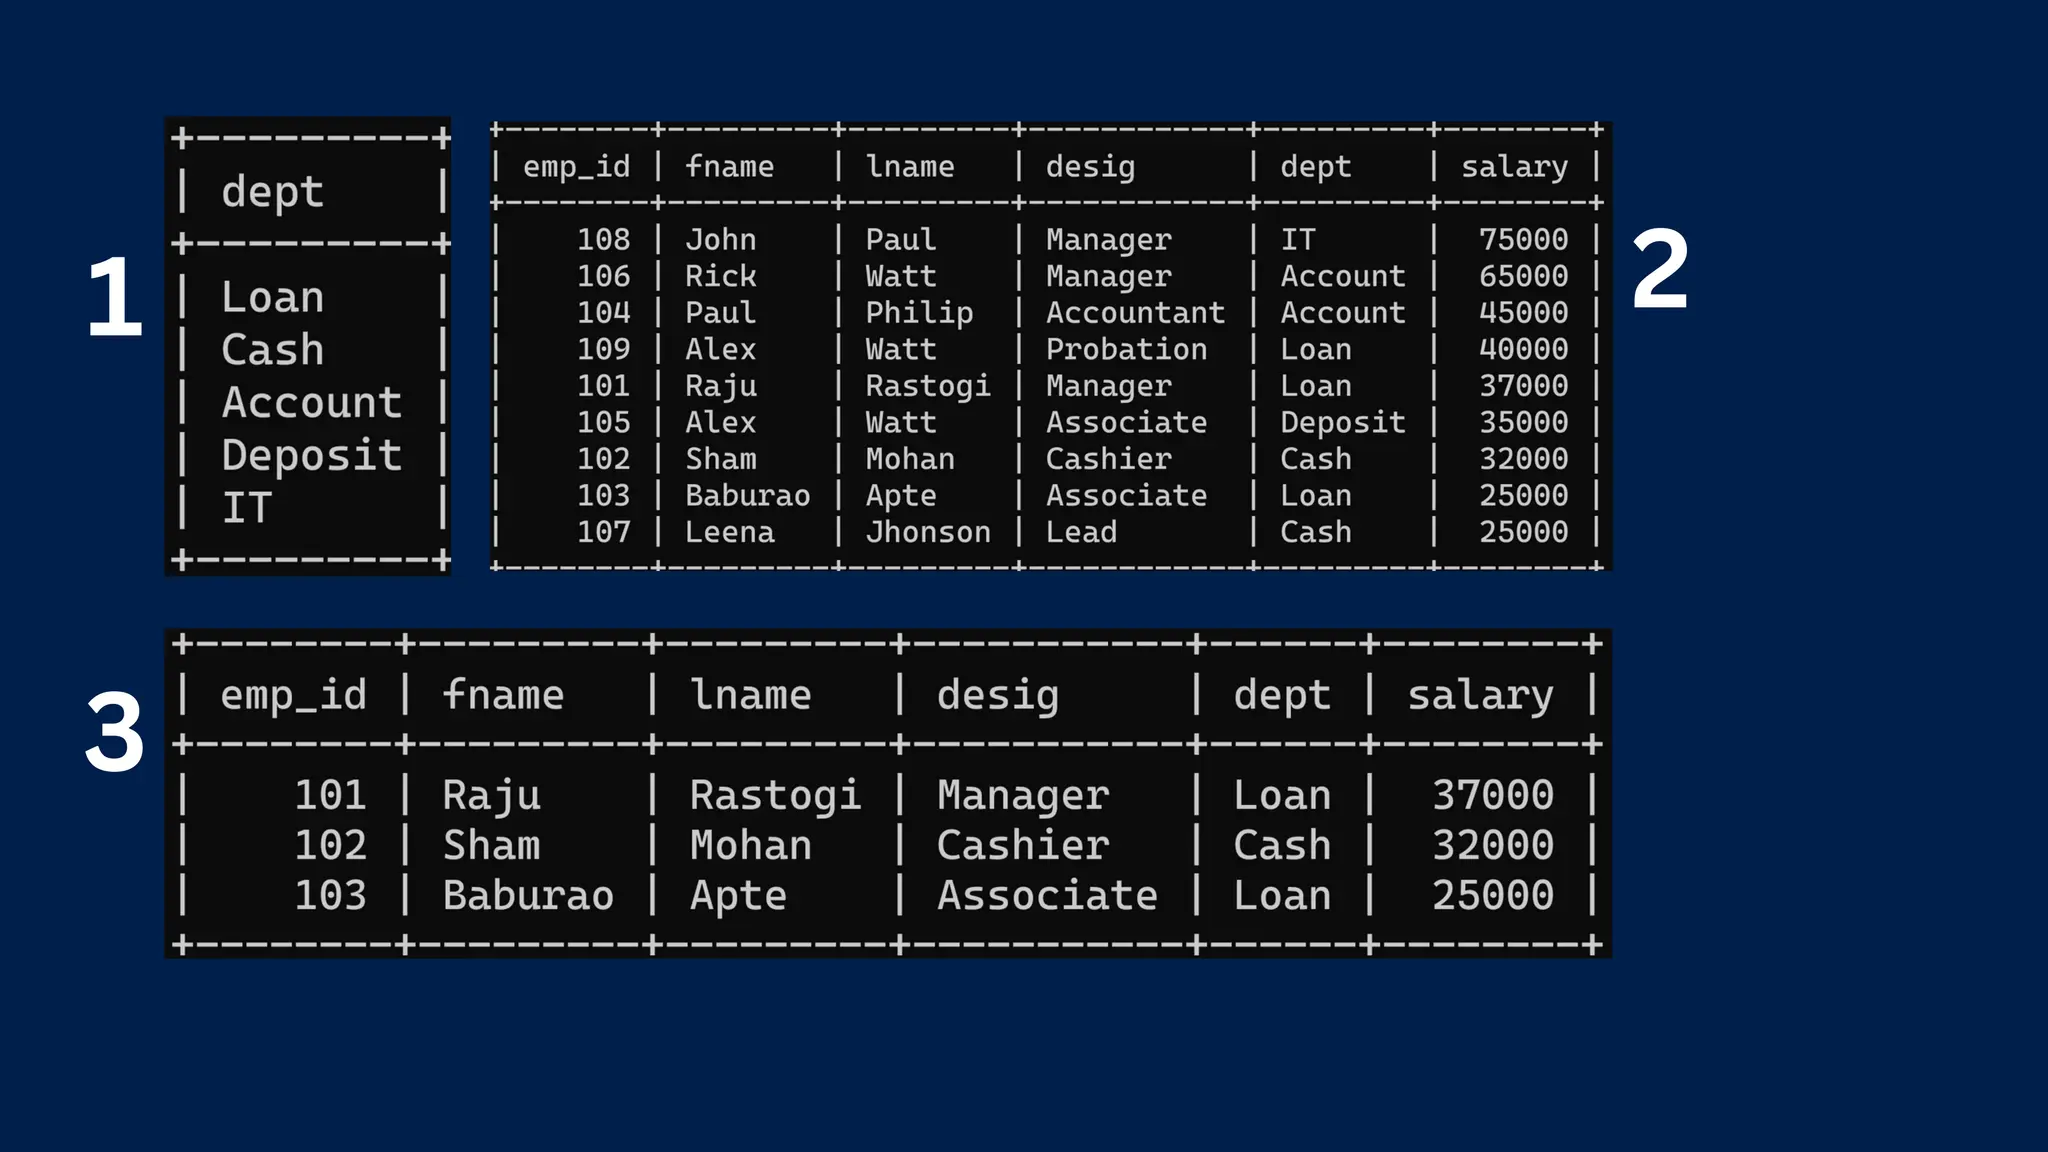Click Probation designation in table 2
The width and height of the screenshot is (2048, 1152).
(1126, 349)
